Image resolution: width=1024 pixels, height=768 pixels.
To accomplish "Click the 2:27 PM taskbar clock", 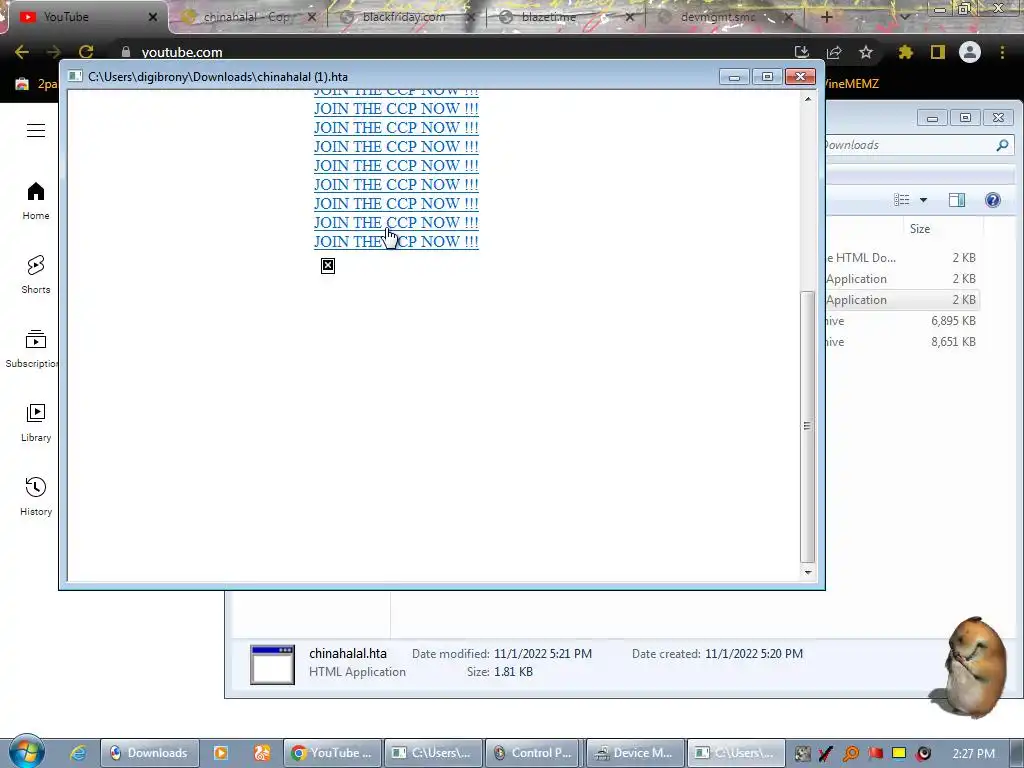I will click(973, 754).
